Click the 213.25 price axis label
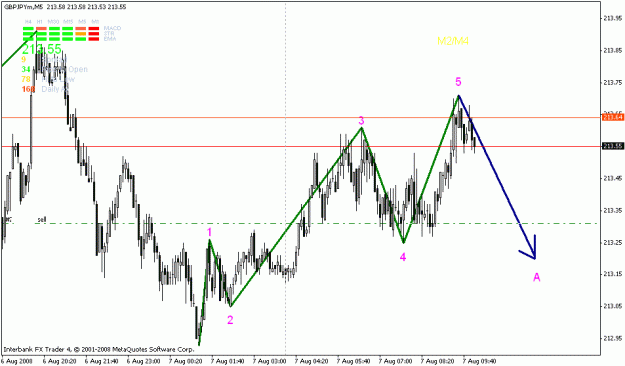The image size is (625, 366). tap(613, 242)
